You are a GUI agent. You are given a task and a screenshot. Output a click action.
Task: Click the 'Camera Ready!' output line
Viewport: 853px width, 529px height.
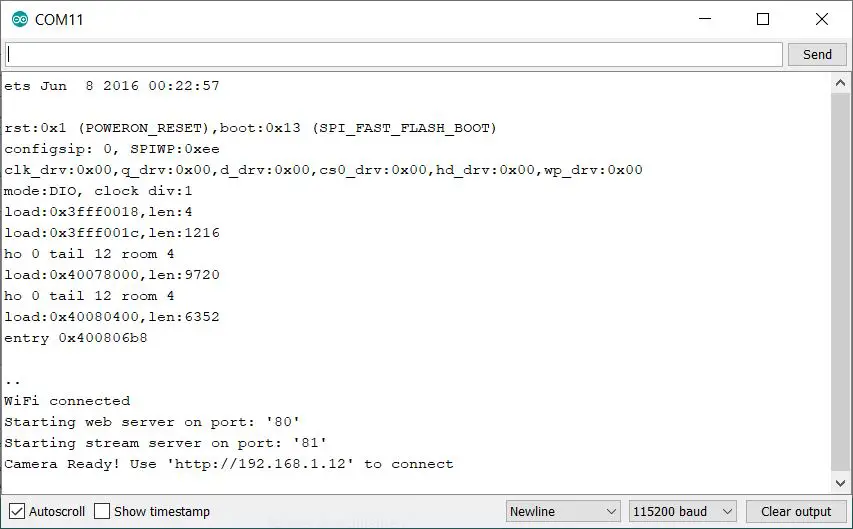pyautogui.click(x=228, y=464)
